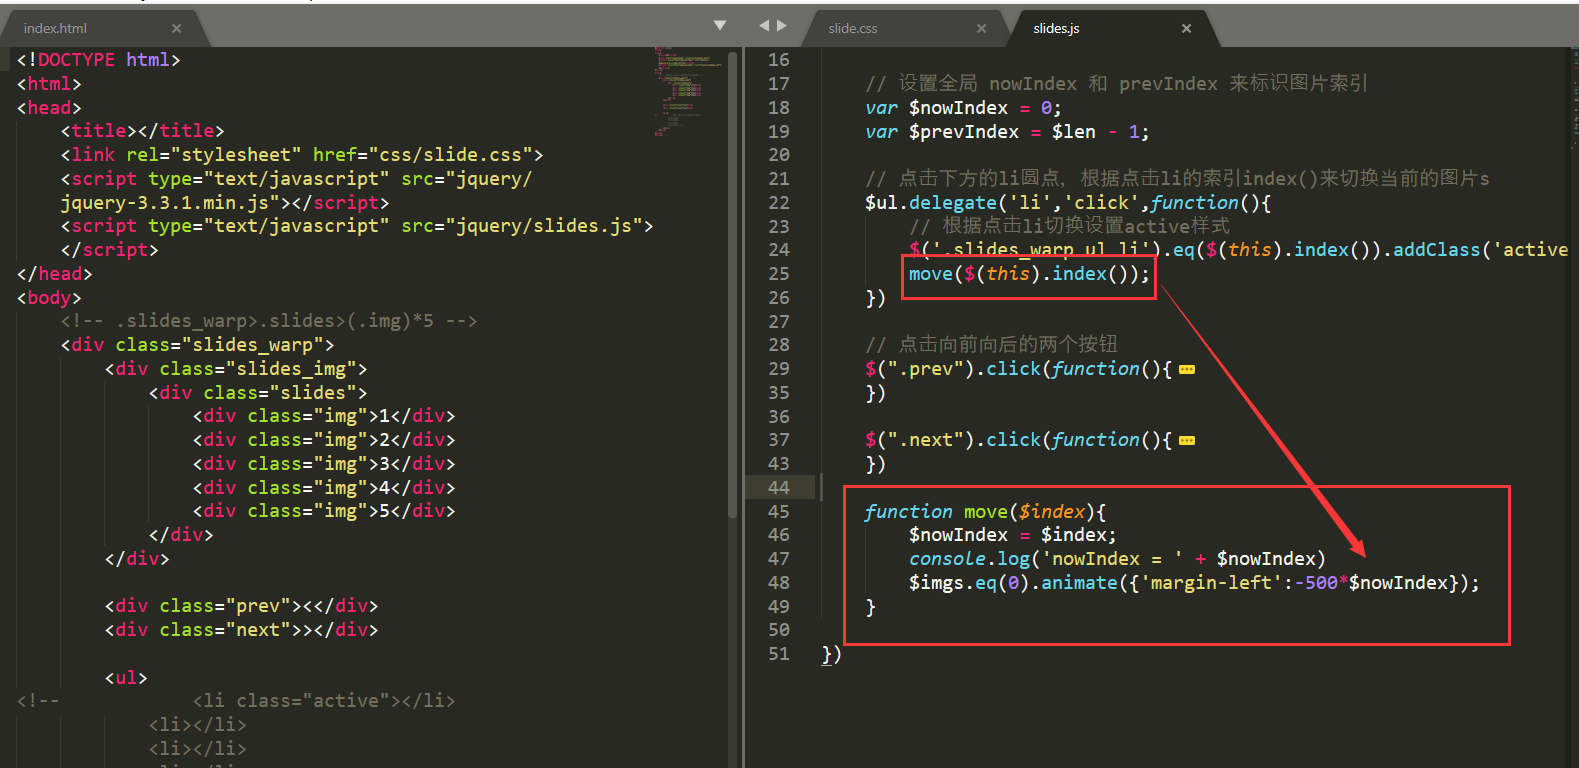Click the $(".next").click(function(){ line
Viewport: 1579px width, 768px height.
(x=1018, y=440)
